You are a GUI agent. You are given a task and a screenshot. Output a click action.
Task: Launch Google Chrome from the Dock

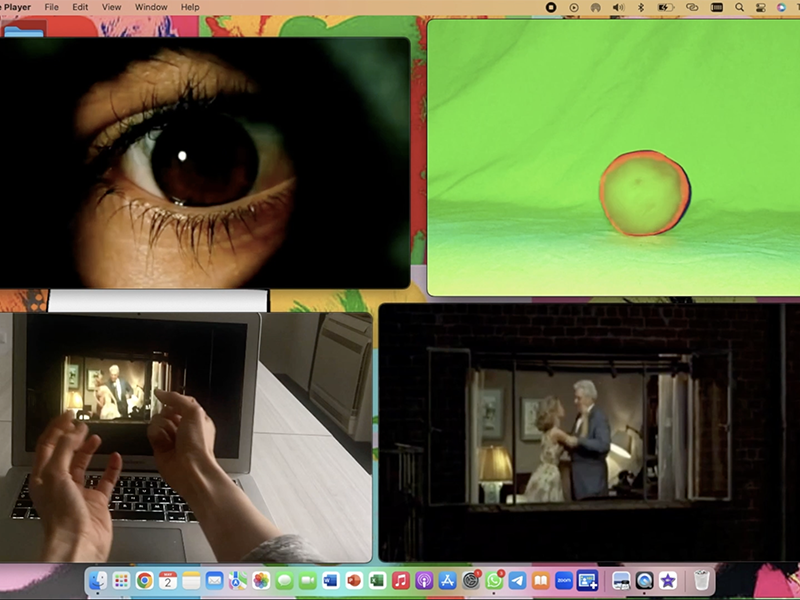[144, 580]
